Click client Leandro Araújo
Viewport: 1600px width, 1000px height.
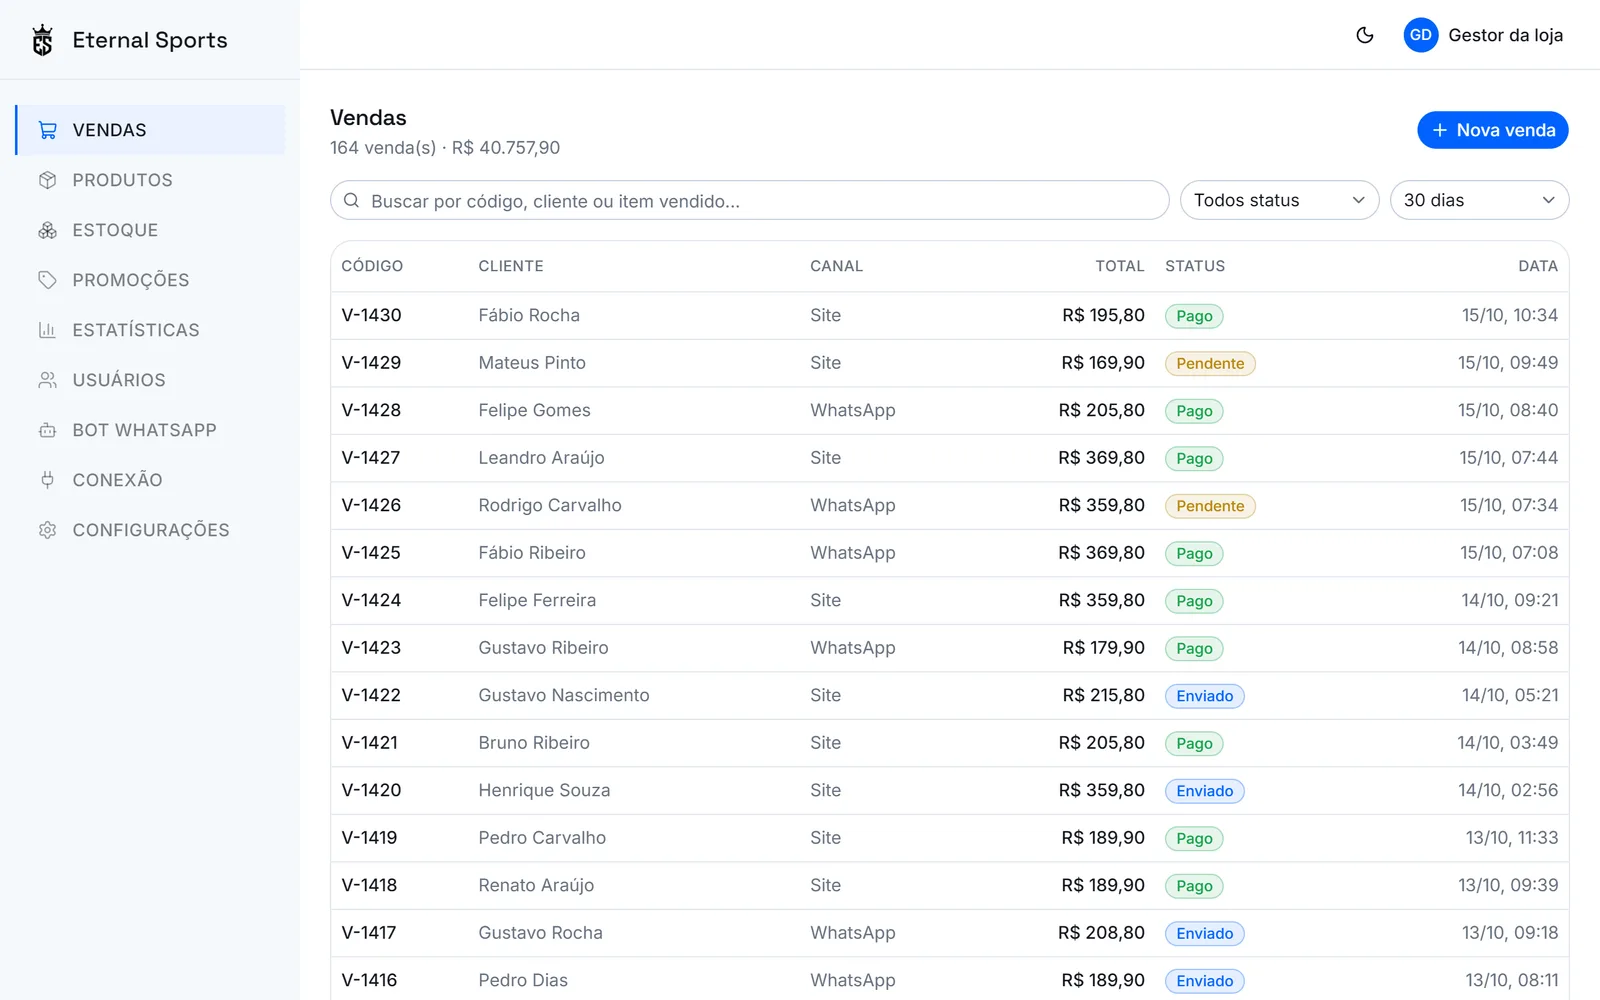[541, 458]
